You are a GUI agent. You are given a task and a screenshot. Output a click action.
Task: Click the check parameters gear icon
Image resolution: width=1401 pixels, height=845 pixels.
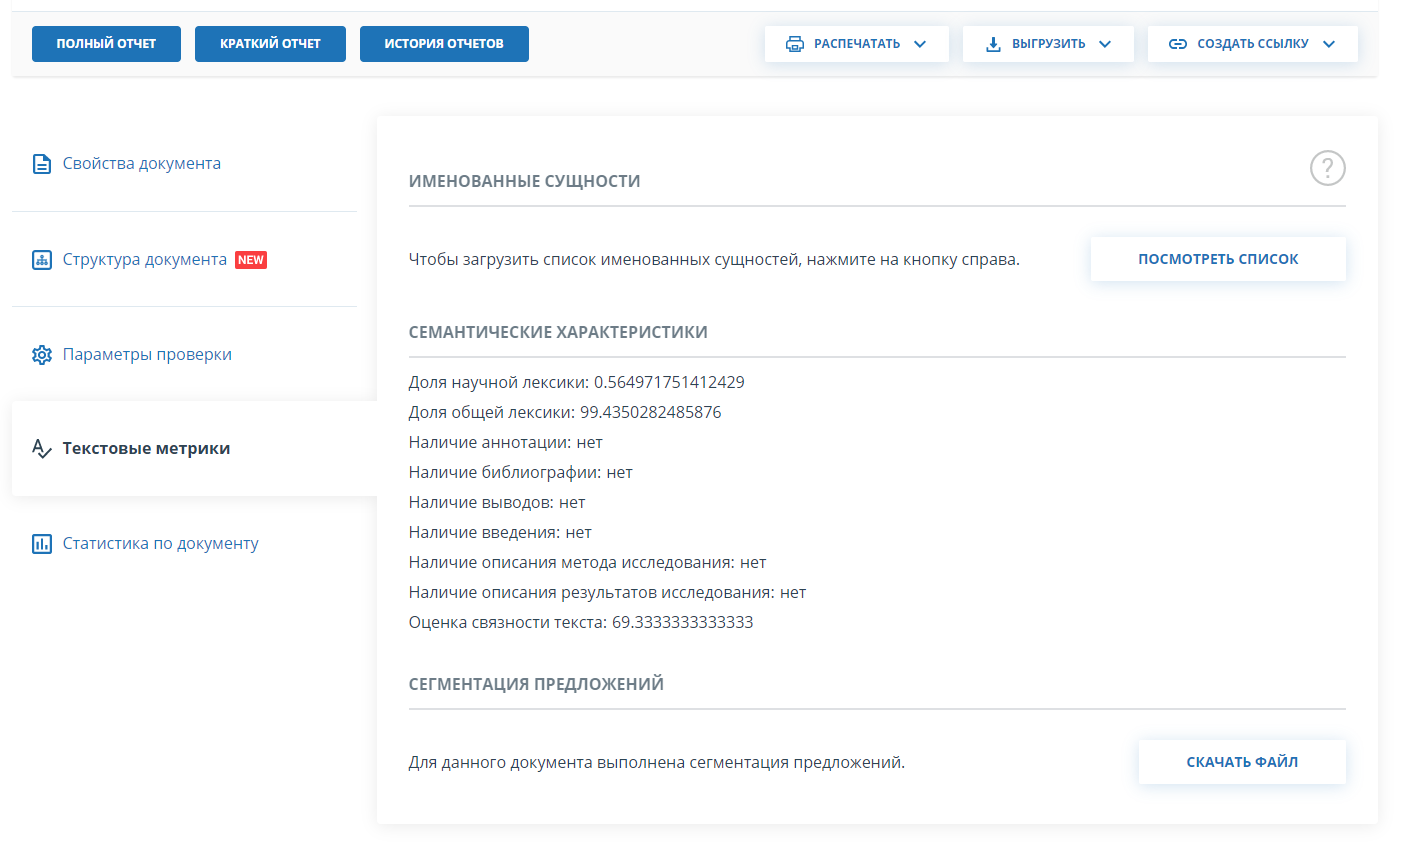point(42,355)
